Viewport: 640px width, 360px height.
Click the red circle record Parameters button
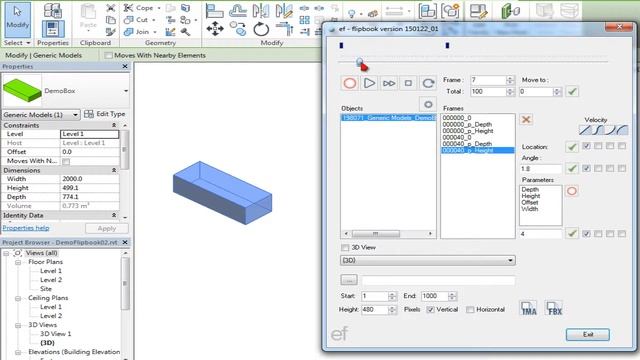click(x=572, y=191)
